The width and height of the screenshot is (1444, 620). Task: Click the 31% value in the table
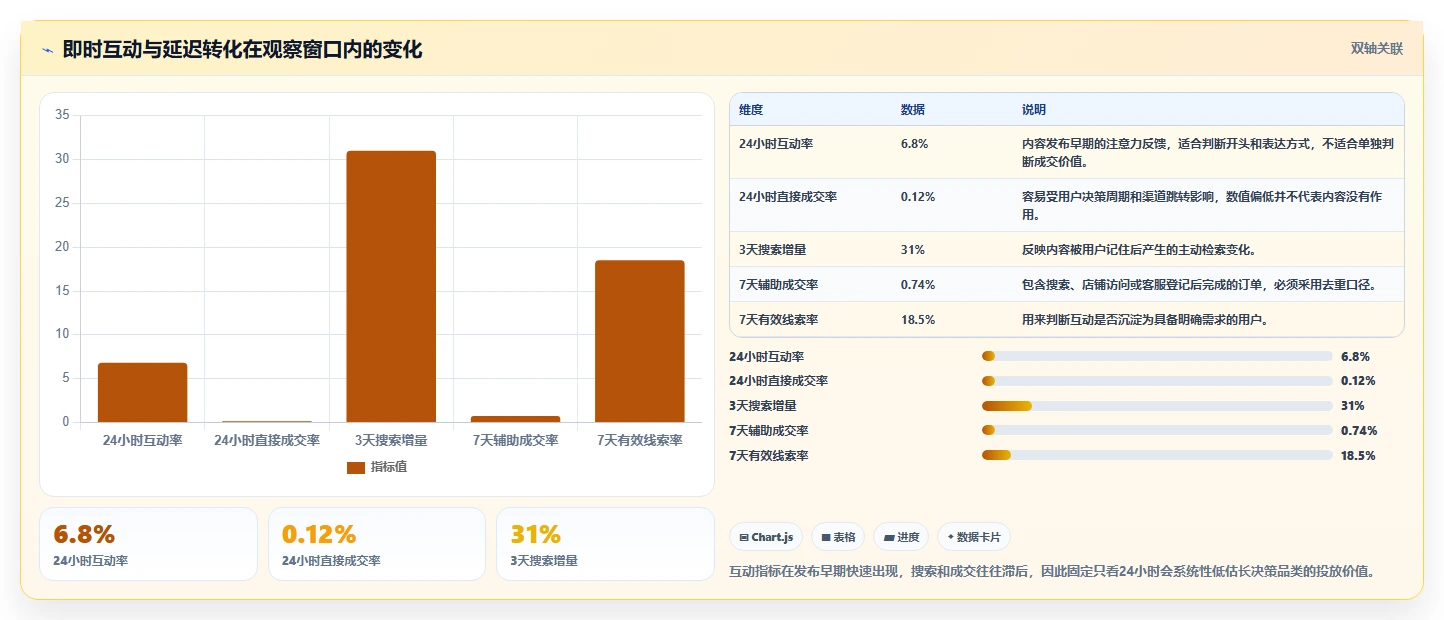[x=912, y=250]
